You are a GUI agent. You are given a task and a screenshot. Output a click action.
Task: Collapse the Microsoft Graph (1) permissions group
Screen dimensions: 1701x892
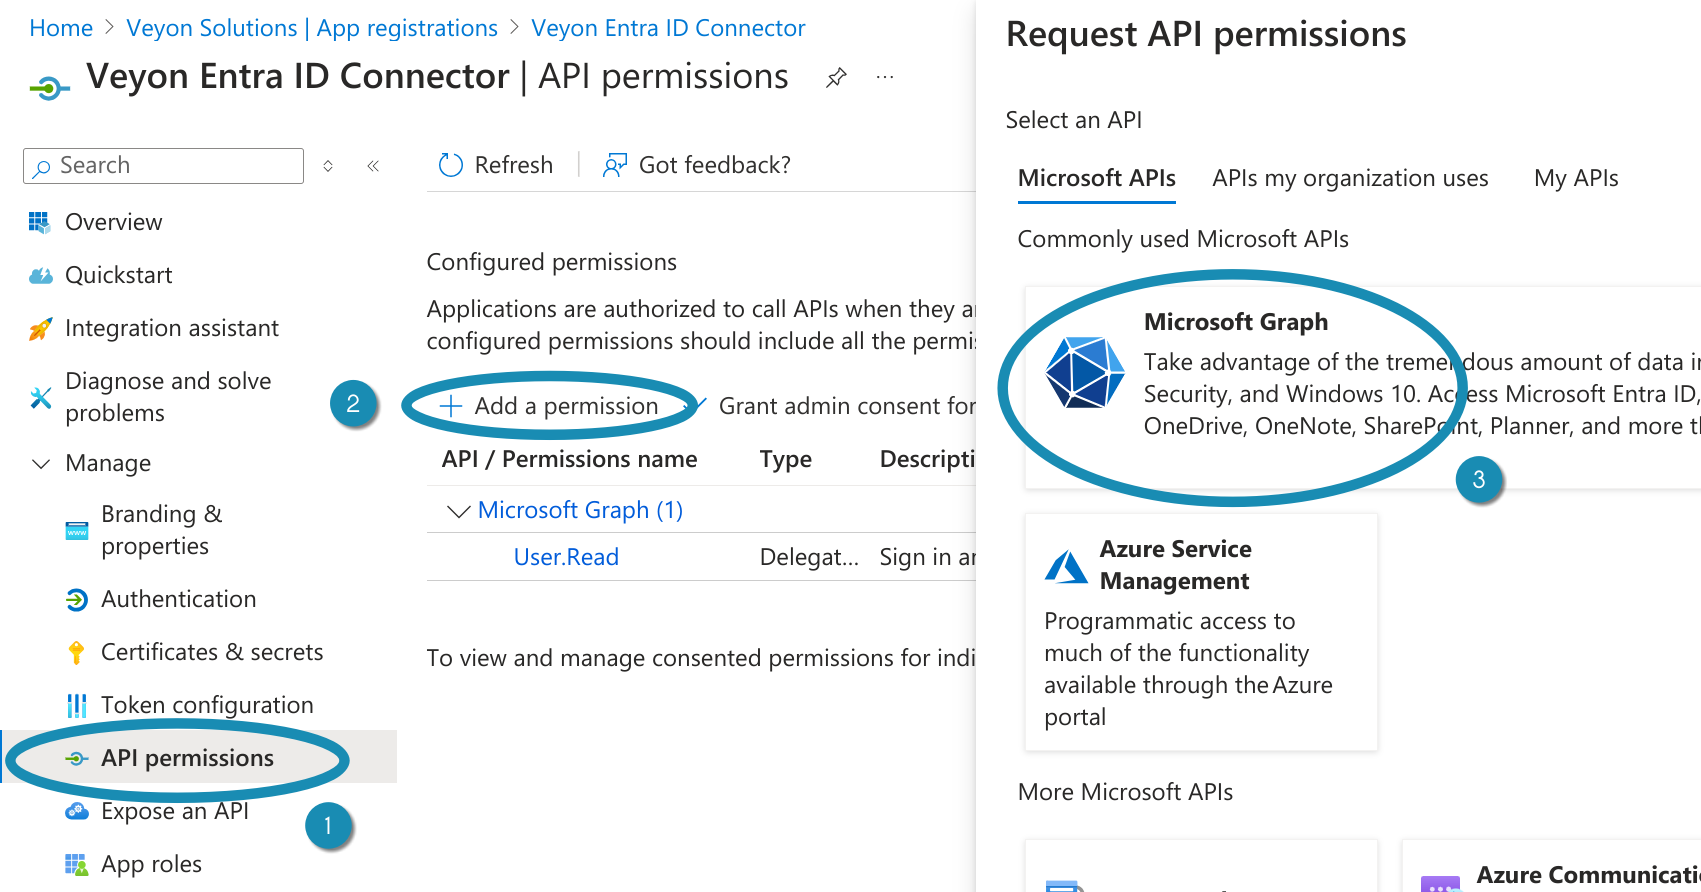click(x=458, y=511)
